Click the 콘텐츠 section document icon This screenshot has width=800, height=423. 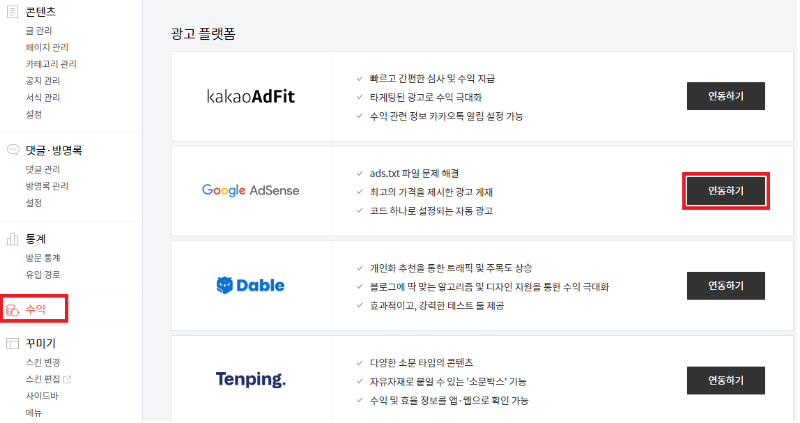point(12,12)
